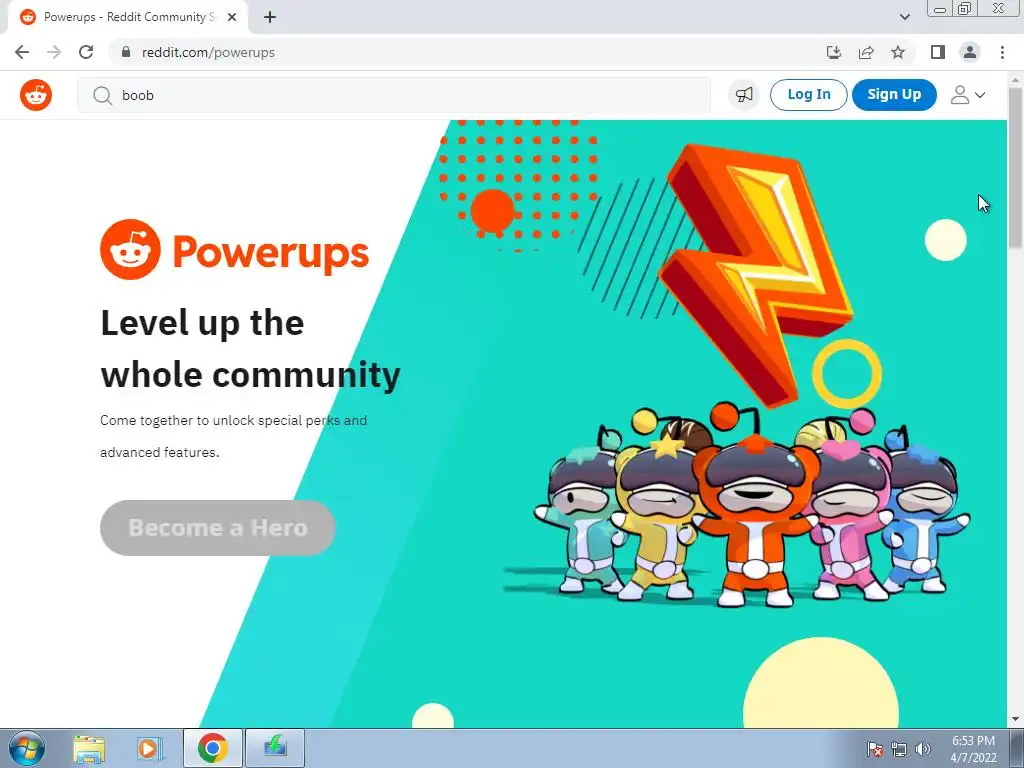Click the address bar URL reddit.com/powerups
Image resolution: width=1024 pixels, height=768 pixels.
pyautogui.click(x=208, y=52)
